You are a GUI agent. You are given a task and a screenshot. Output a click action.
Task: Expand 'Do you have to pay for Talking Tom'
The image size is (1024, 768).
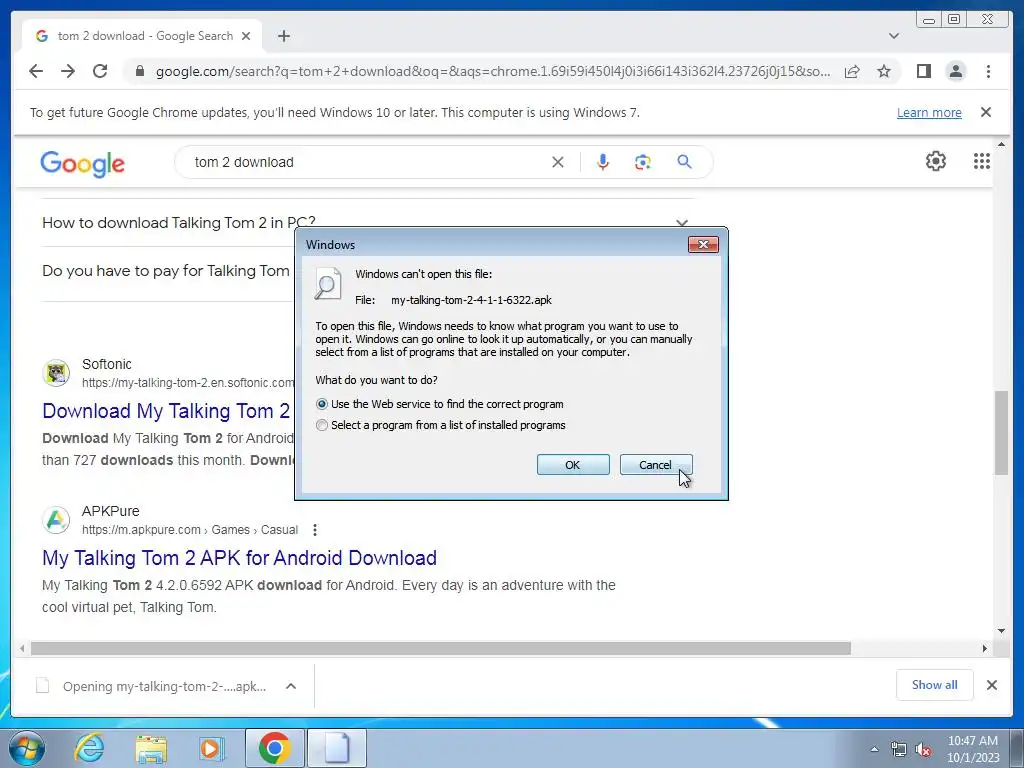[x=166, y=270]
